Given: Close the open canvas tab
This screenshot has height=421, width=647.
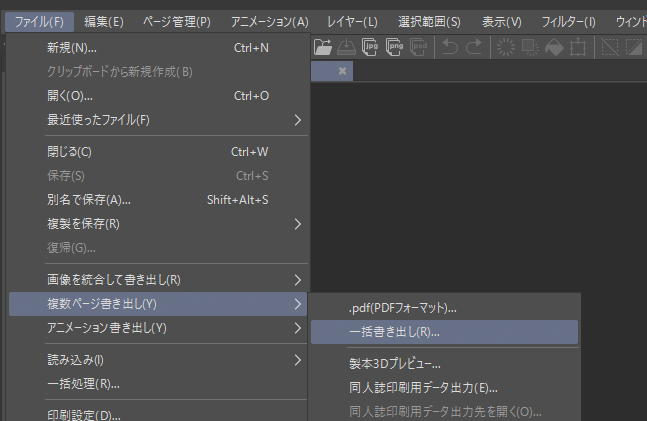Looking at the screenshot, I should (x=343, y=71).
